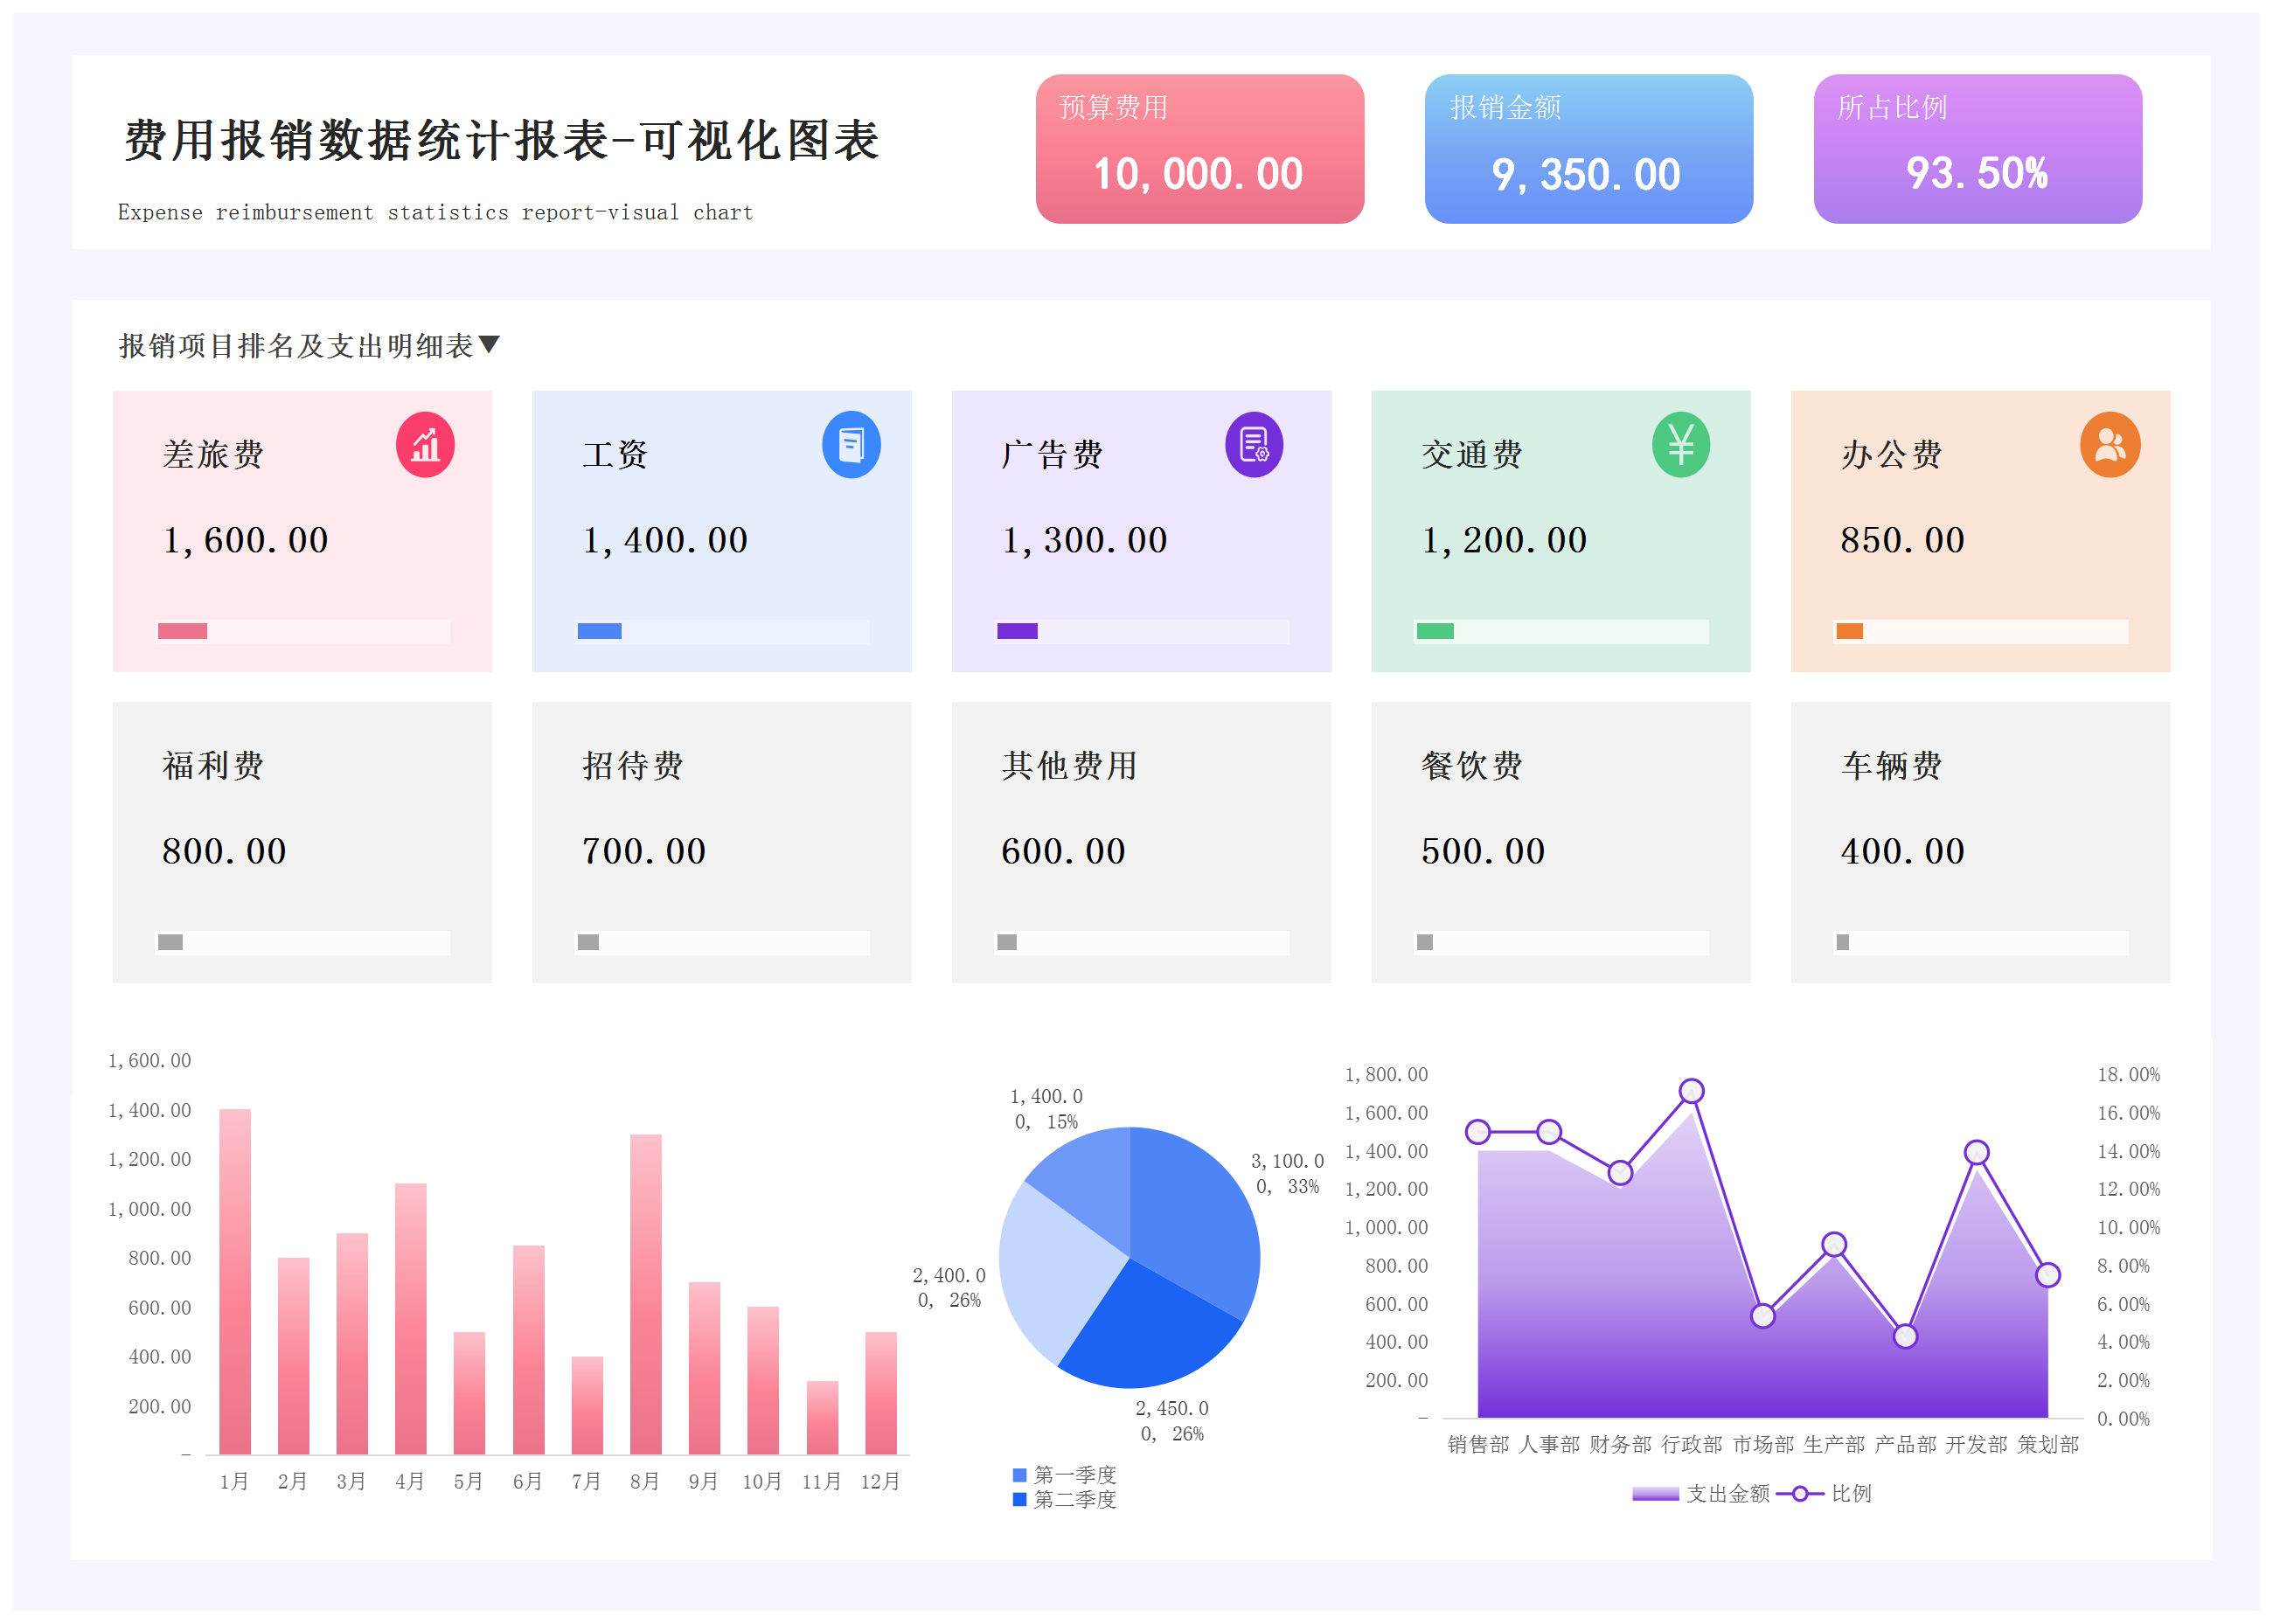2273x1624 pixels.
Task: Click the 差旅费 pink progress bar
Action: pos(183,631)
